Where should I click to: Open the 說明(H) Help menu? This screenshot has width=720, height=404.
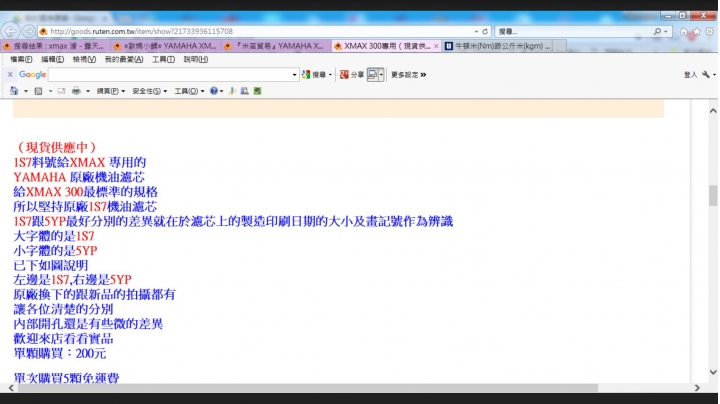[x=196, y=59]
